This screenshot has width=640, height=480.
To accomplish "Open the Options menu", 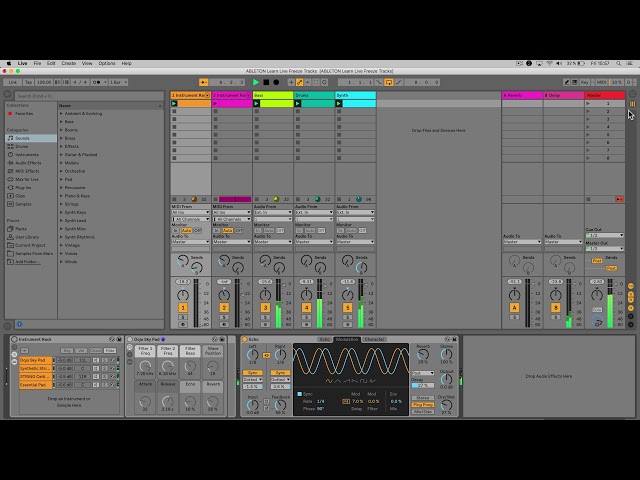I will (x=107, y=63).
